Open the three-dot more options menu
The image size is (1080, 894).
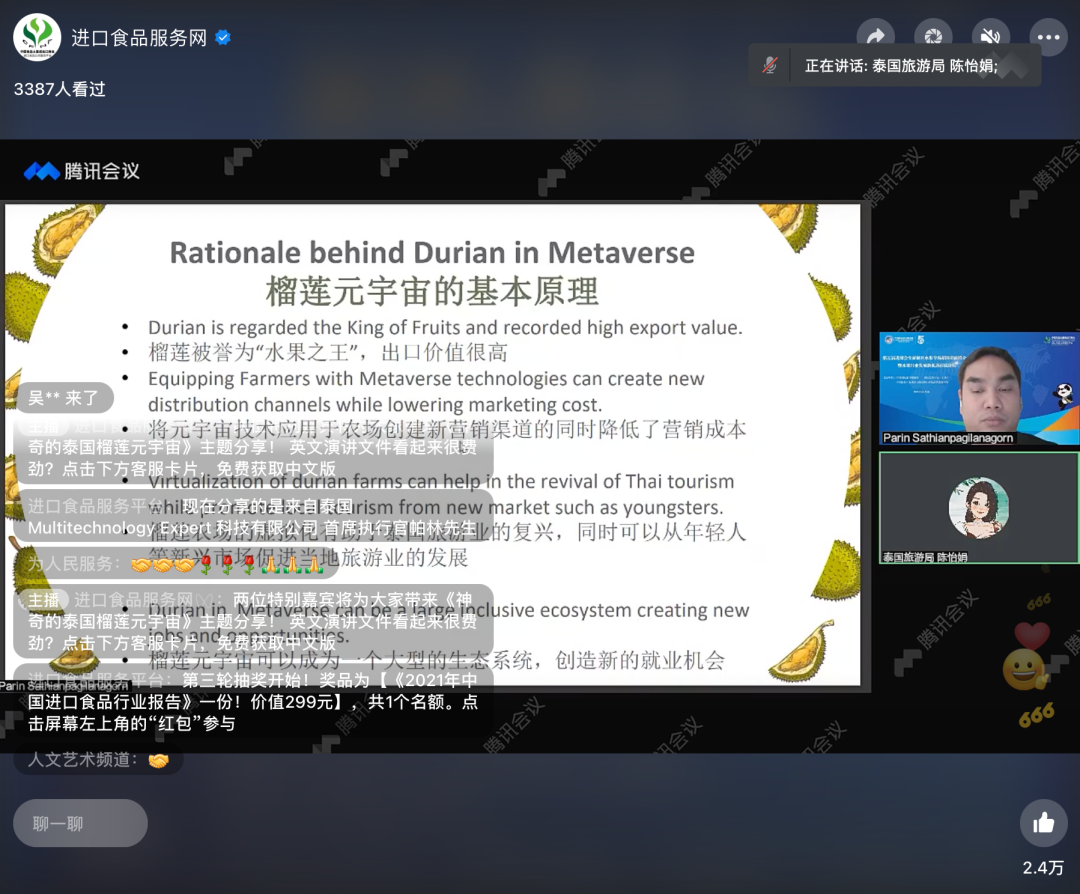tap(1048, 37)
